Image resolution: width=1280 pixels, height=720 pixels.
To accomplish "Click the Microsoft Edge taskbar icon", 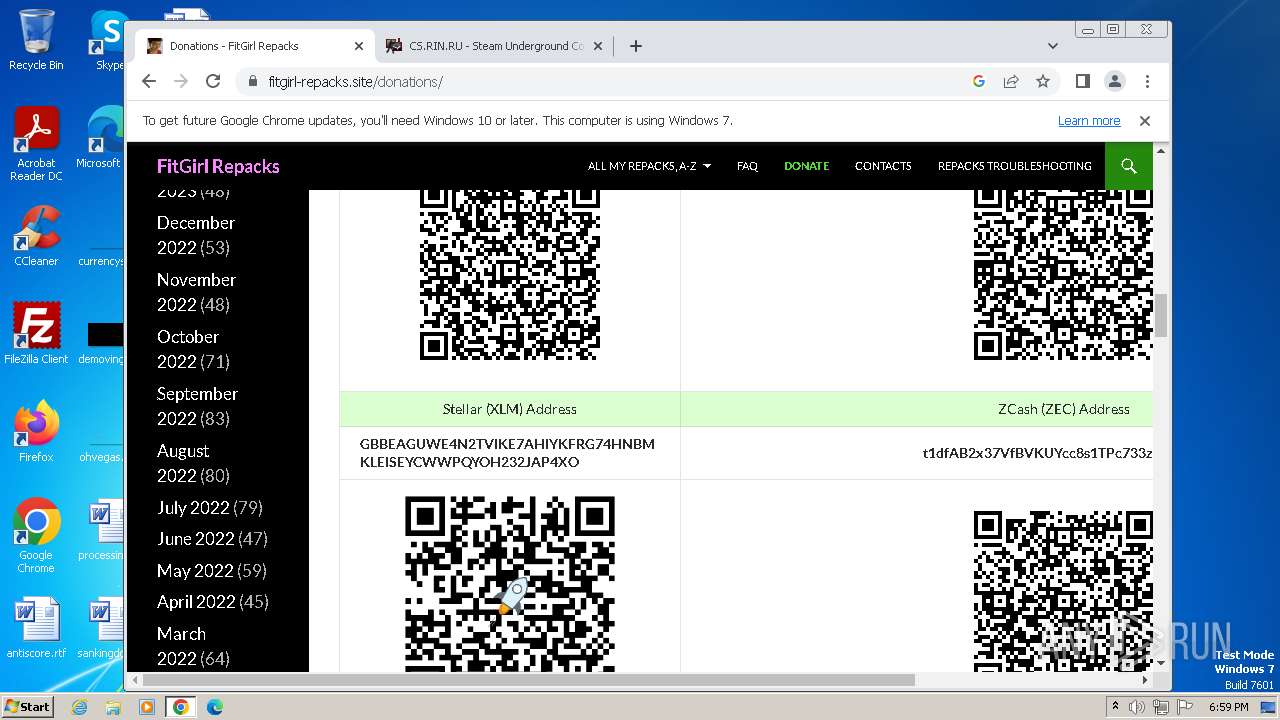I will [x=214, y=707].
